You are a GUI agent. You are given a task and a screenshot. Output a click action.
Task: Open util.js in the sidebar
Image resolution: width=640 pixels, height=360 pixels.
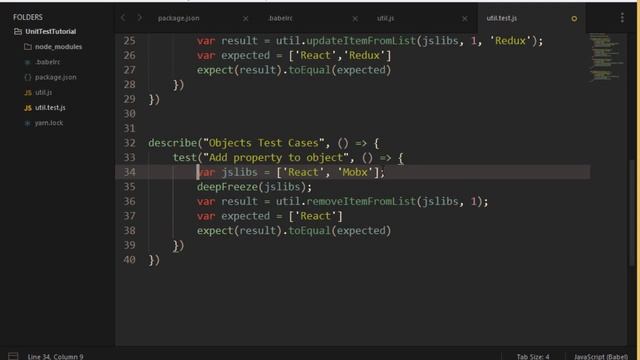[x=43, y=93]
